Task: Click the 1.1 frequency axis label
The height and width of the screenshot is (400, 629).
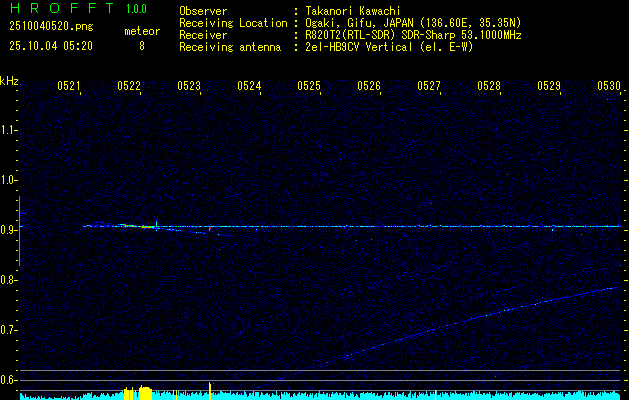Action: [x=9, y=130]
